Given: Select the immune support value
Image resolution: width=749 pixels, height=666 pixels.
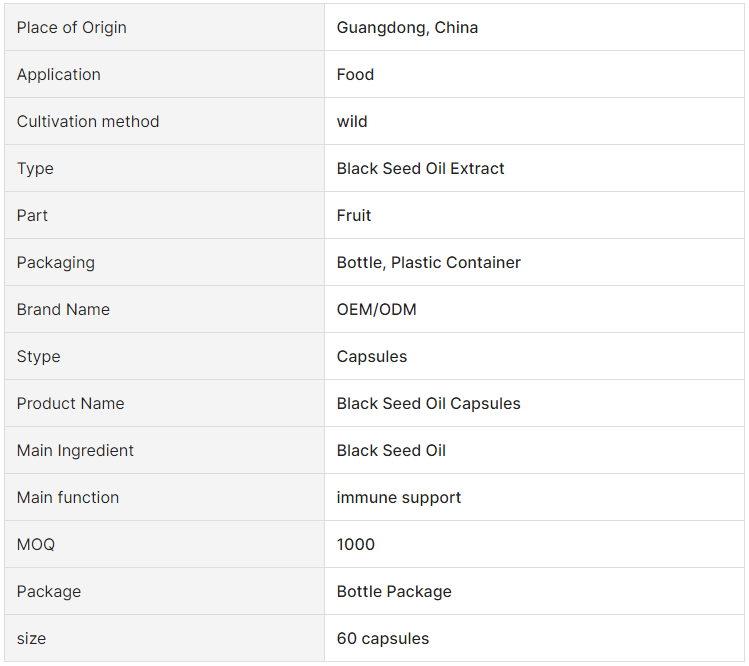Looking at the screenshot, I should [399, 497].
